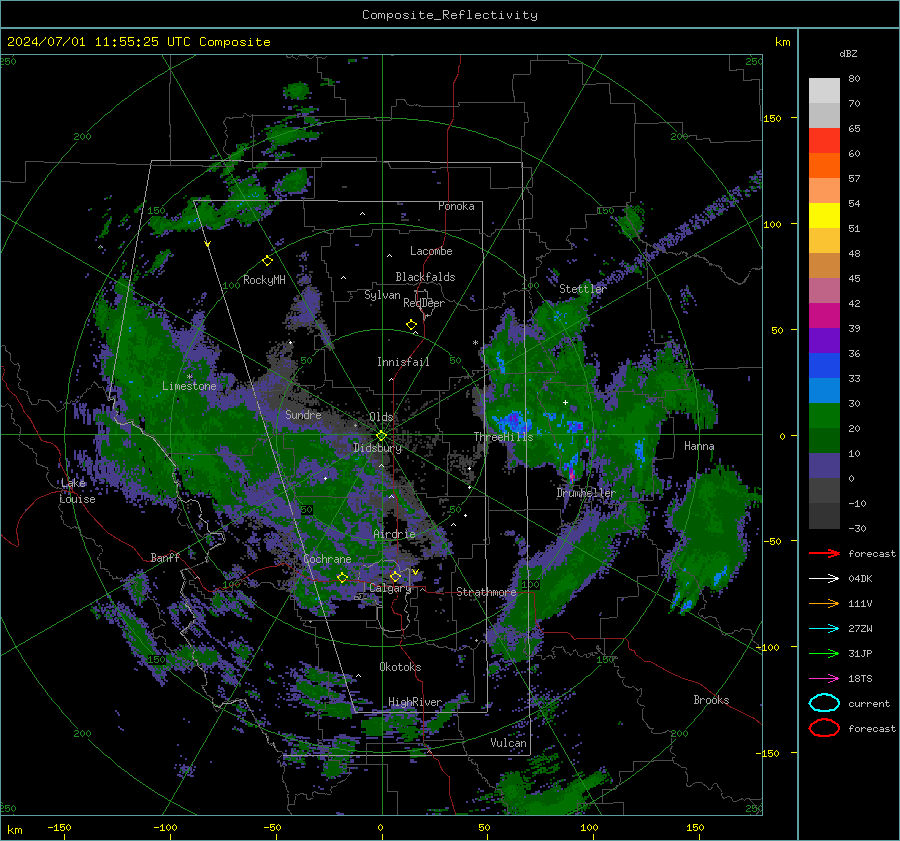The height and width of the screenshot is (841, 900).
Task: Click the -150 bottom axis tick label
Action: [x=59, y=827]
